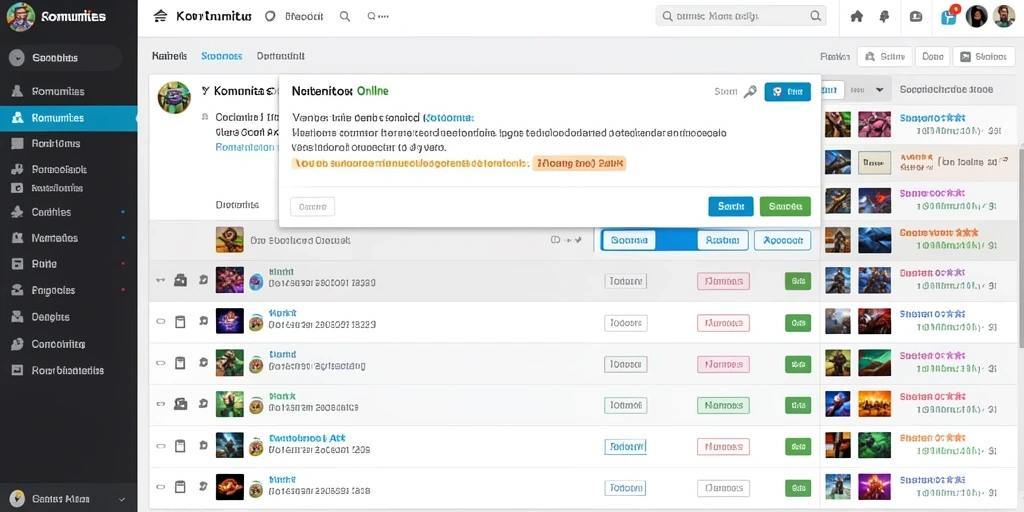Click the magnifier followed by three dots in the header

point(378,16)
